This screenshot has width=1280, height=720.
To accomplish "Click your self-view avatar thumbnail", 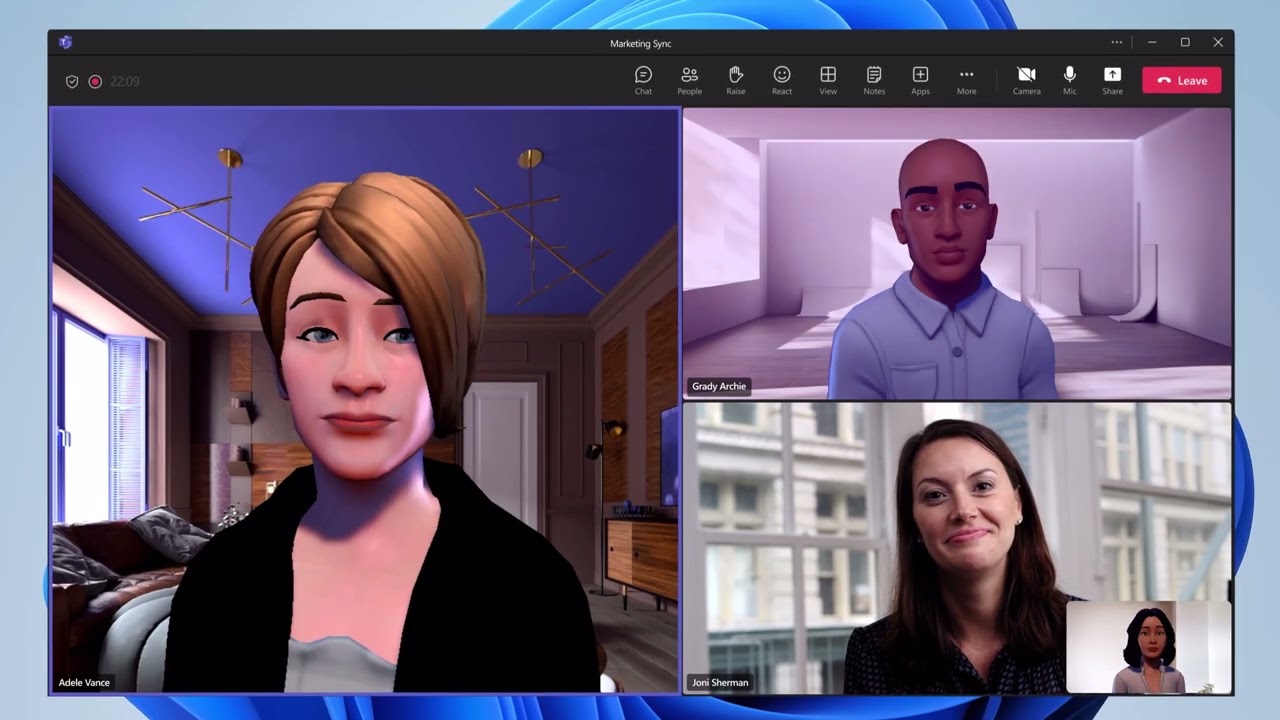I will (1149, 647).
